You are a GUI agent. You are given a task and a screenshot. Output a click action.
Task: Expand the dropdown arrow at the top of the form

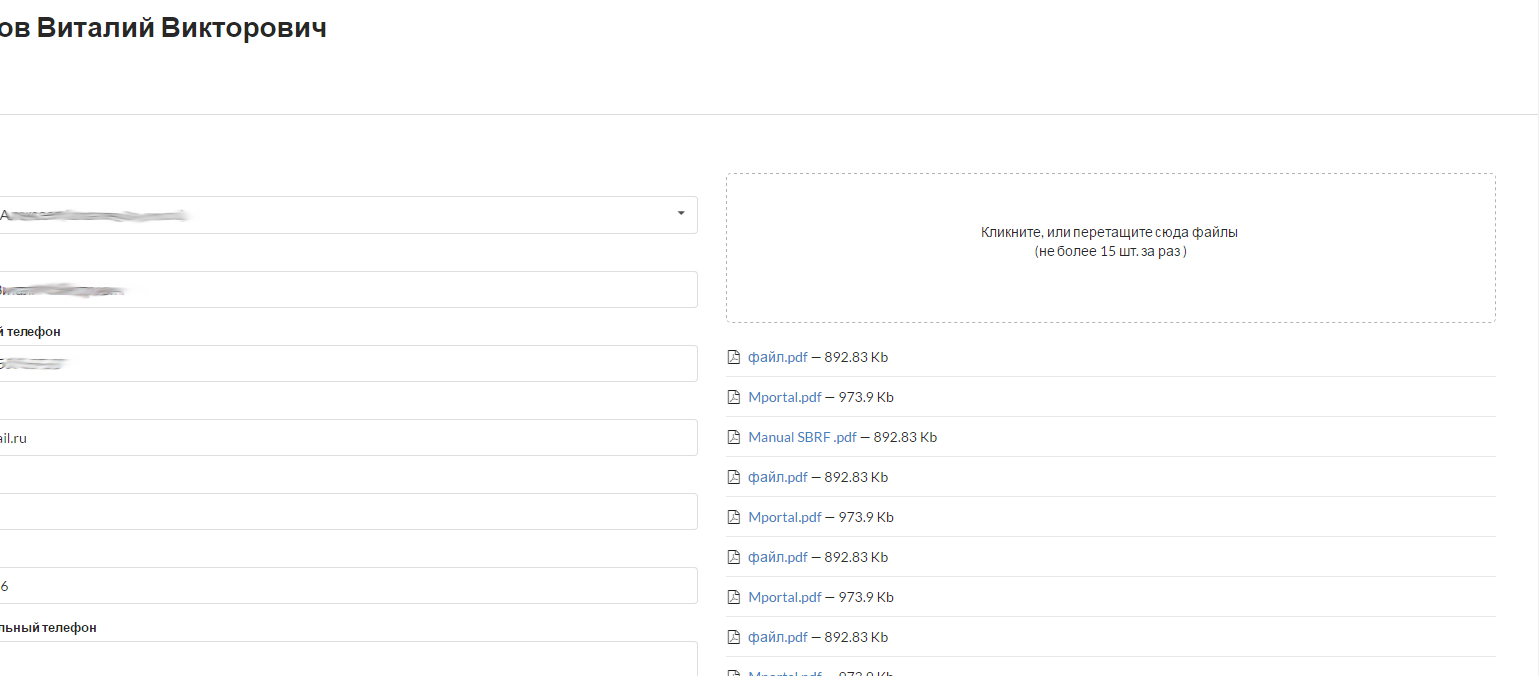(x=681, y=214)
